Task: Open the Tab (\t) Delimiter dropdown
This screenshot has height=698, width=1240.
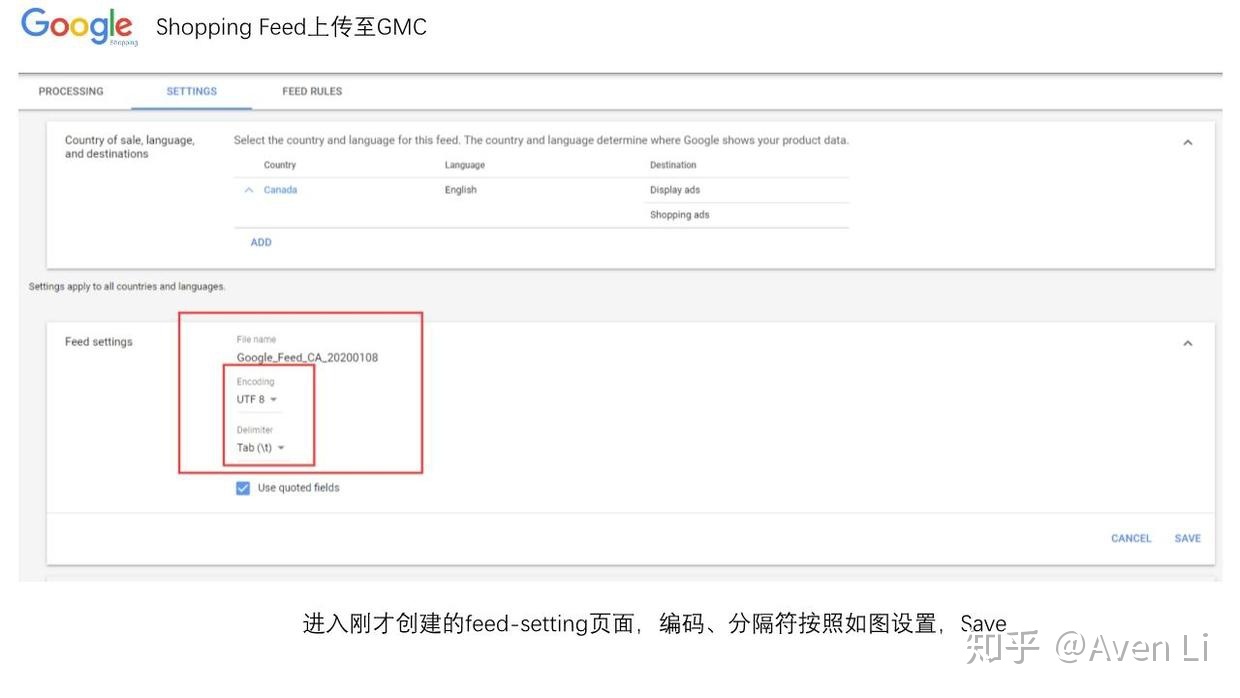Action: pyautogui.click(x=260, y=447)
